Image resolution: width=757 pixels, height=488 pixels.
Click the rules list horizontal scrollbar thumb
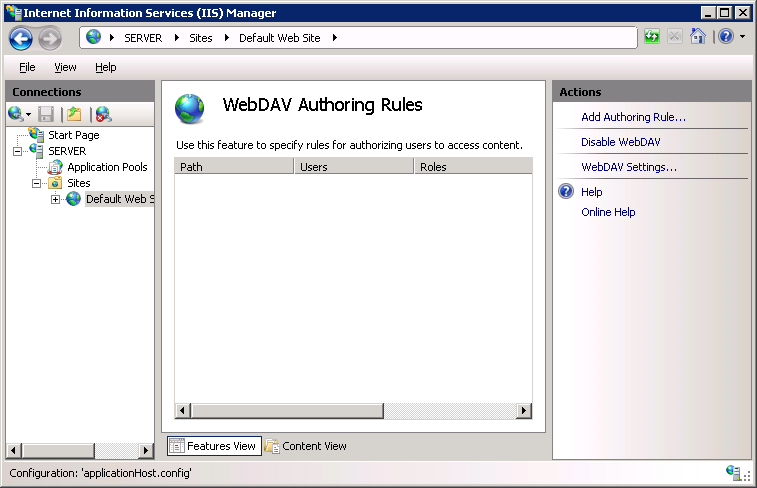pyautogui.click(x=287, y=411)
